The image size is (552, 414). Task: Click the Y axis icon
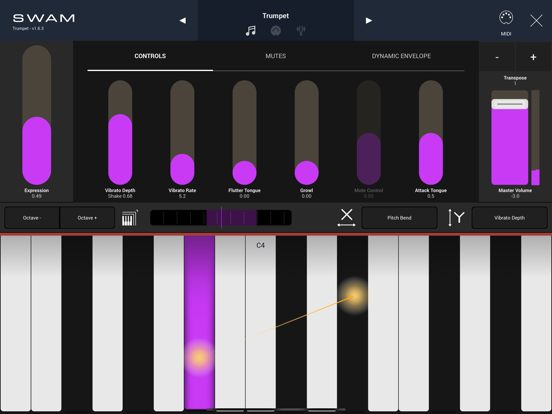pos(456,218)
